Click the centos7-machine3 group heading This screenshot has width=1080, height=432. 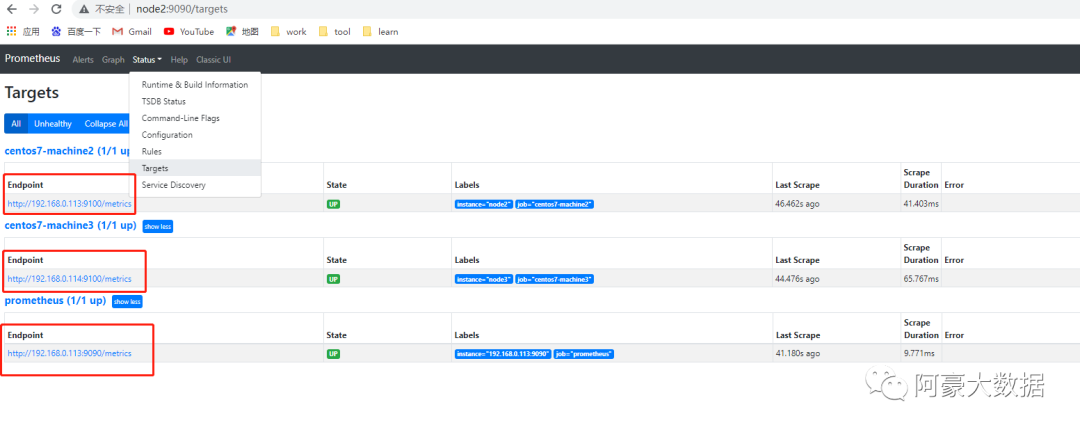click(x=70, y=226)
